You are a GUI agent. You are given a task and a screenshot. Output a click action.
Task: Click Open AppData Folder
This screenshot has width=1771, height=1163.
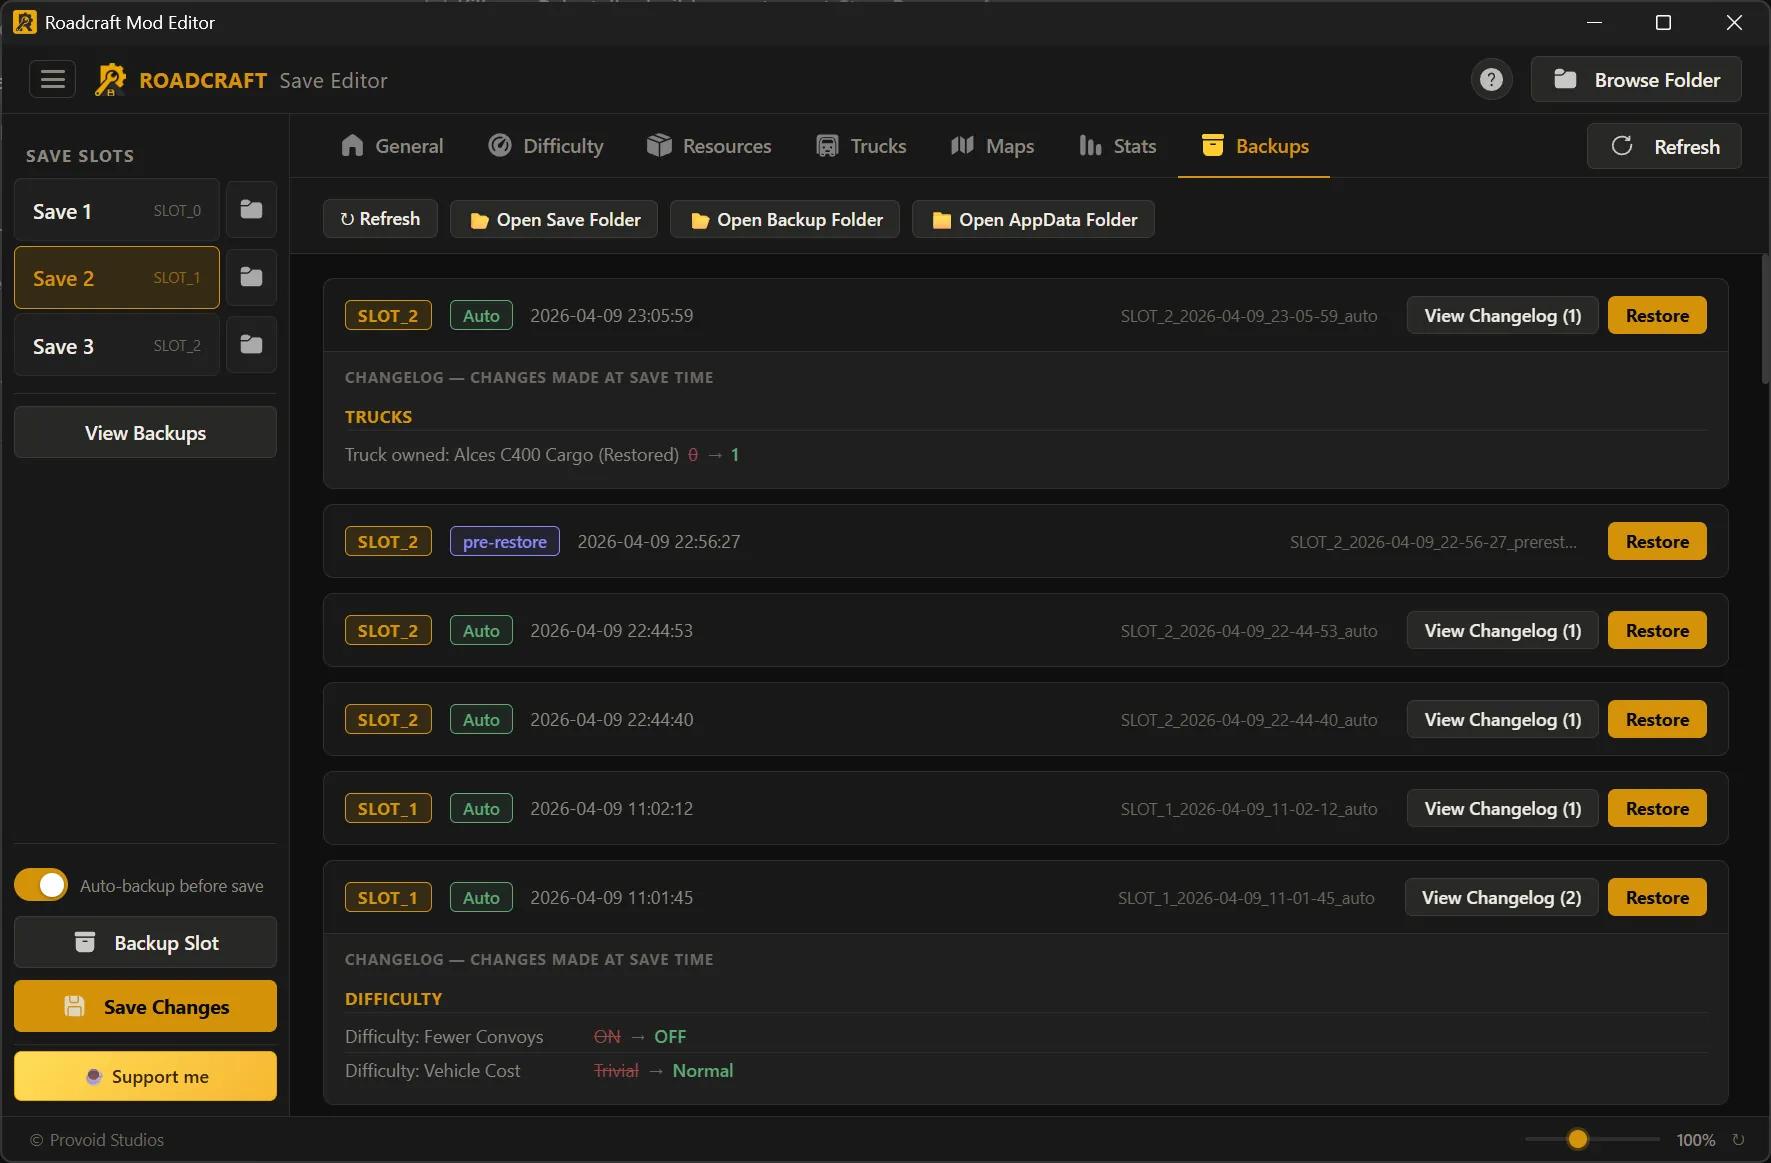(1033, 219)
